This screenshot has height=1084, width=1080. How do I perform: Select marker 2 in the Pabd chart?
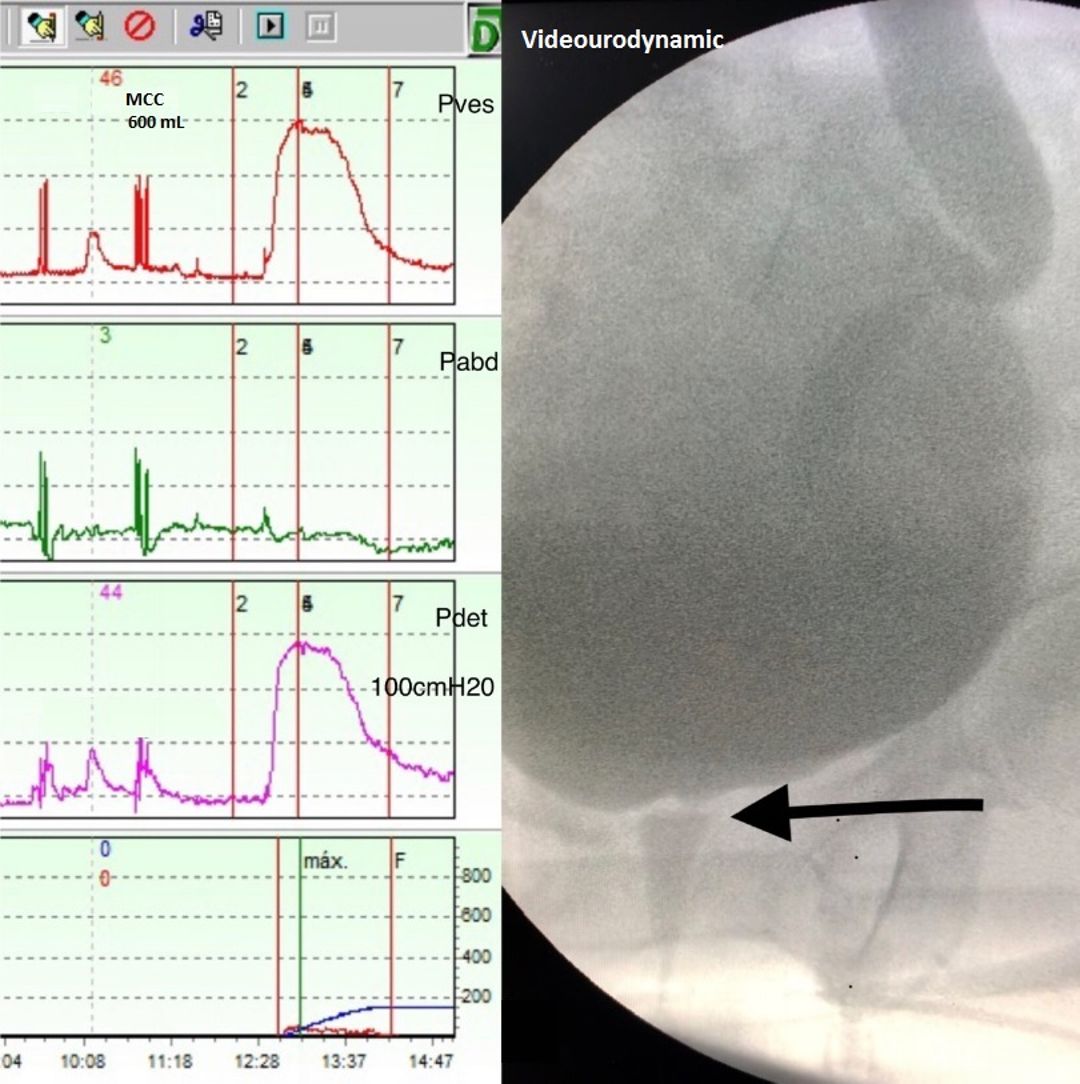(x=241, y=347)
